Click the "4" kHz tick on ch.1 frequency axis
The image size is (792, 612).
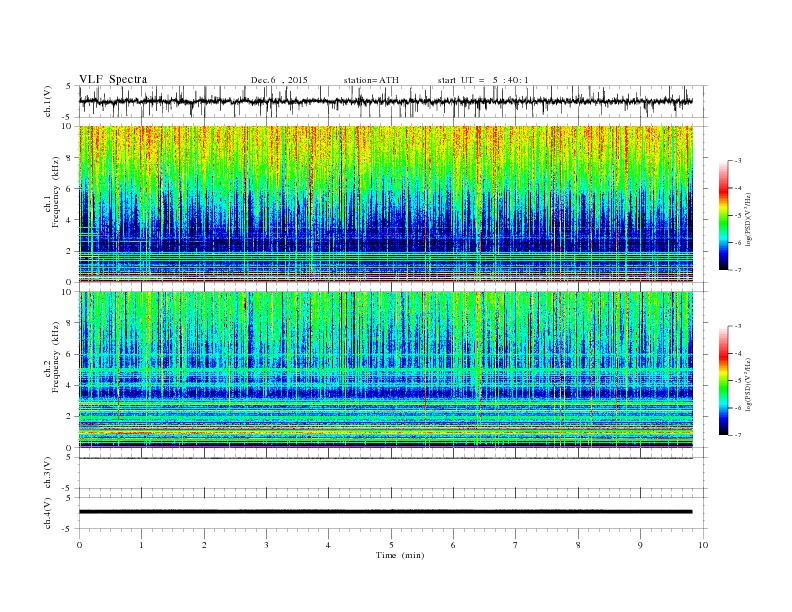[70, 220]
